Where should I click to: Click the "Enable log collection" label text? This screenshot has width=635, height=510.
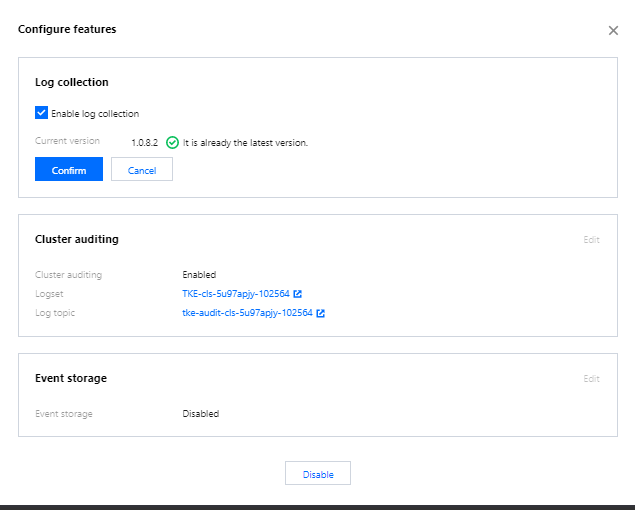(x=95, y=114)
